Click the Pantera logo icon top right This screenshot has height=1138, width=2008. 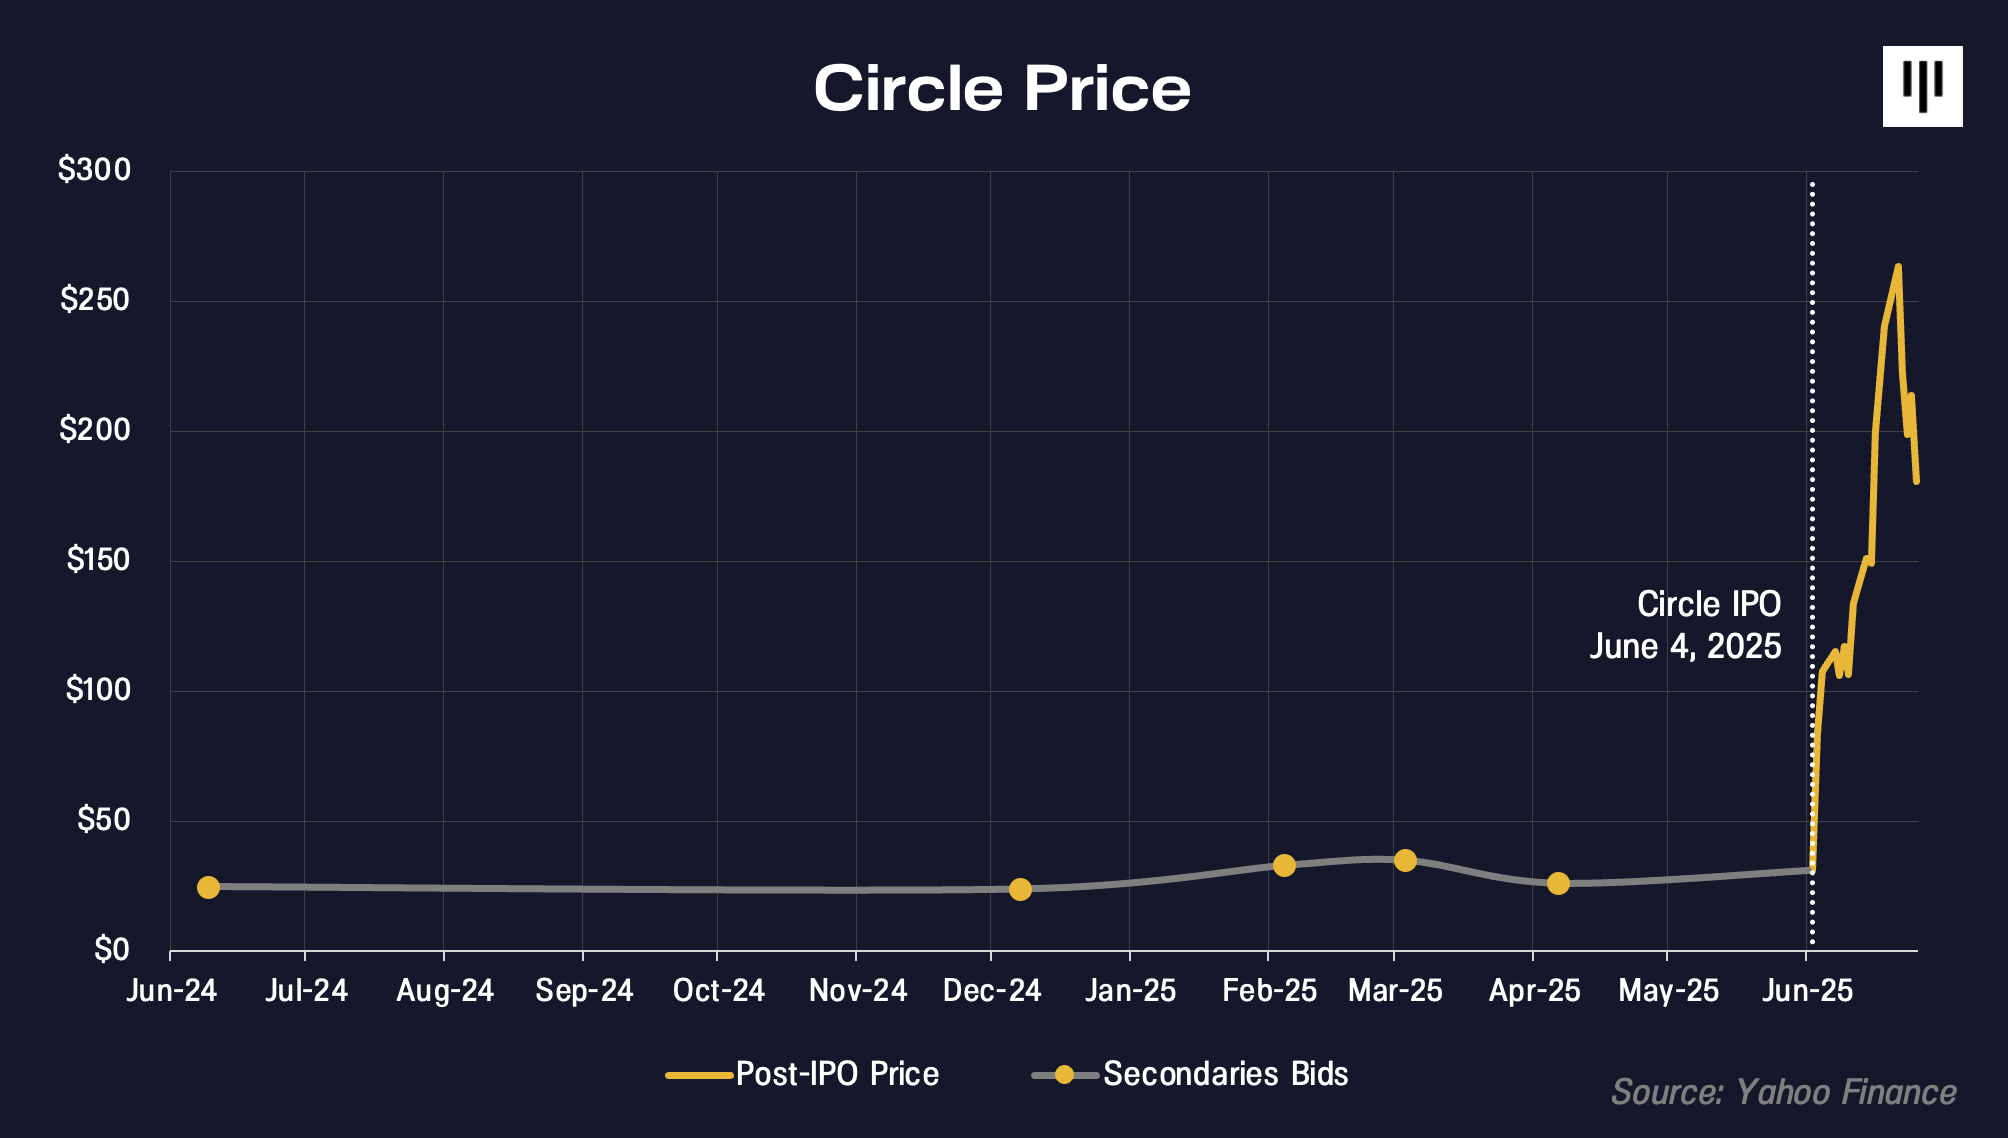1922,86
